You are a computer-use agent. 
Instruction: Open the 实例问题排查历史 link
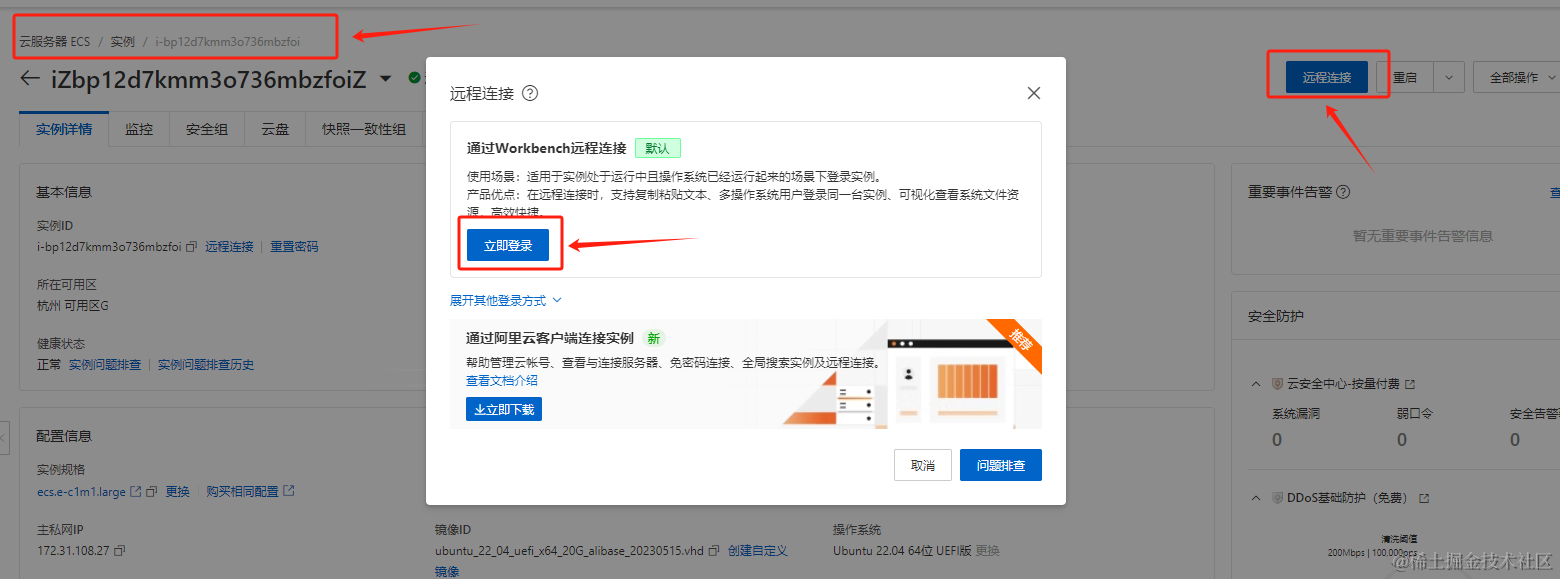tap(206, 365)
